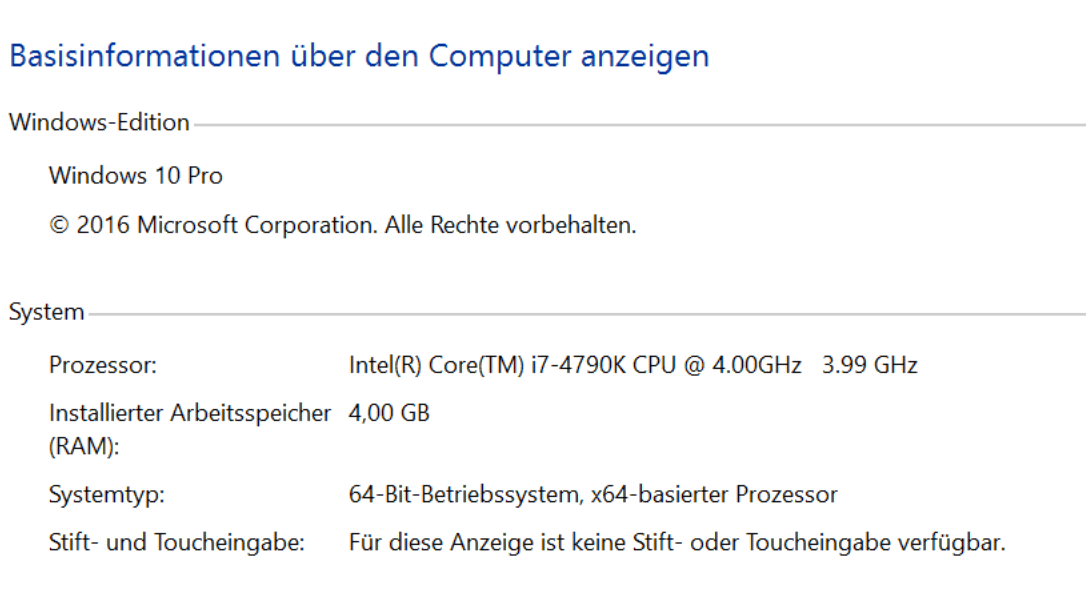Click the CPU @ 4.00GHz text
Screen dimensions: 1086x596
click(717, 365)
